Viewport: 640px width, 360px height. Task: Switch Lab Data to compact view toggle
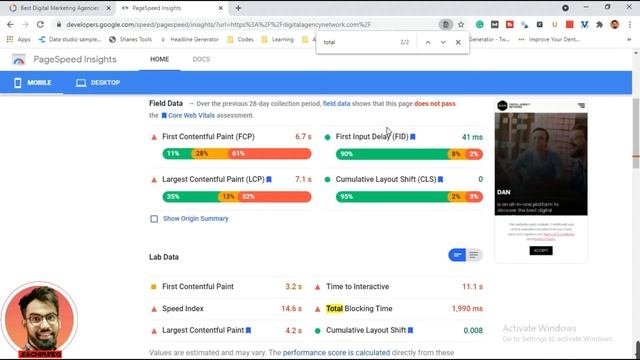pos(457,255)
